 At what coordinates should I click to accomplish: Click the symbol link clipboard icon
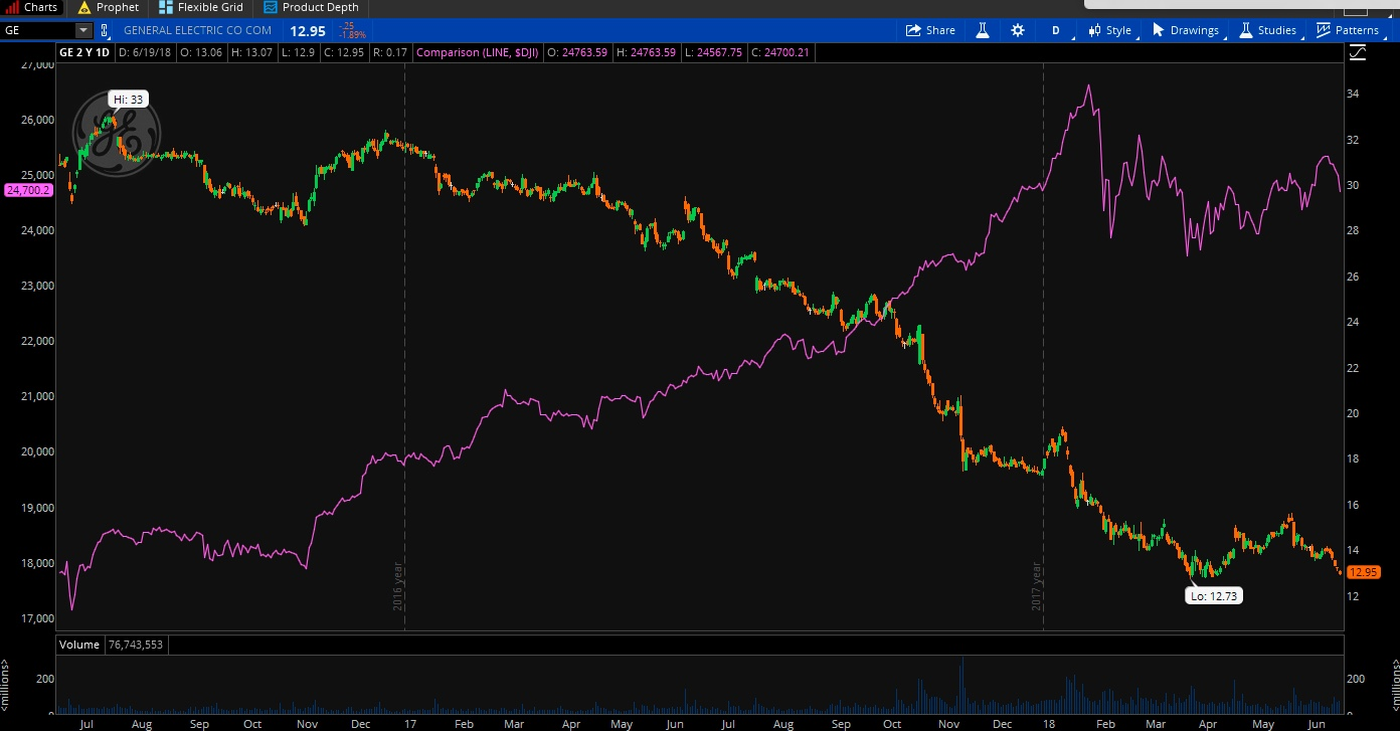tap(105, 30)
